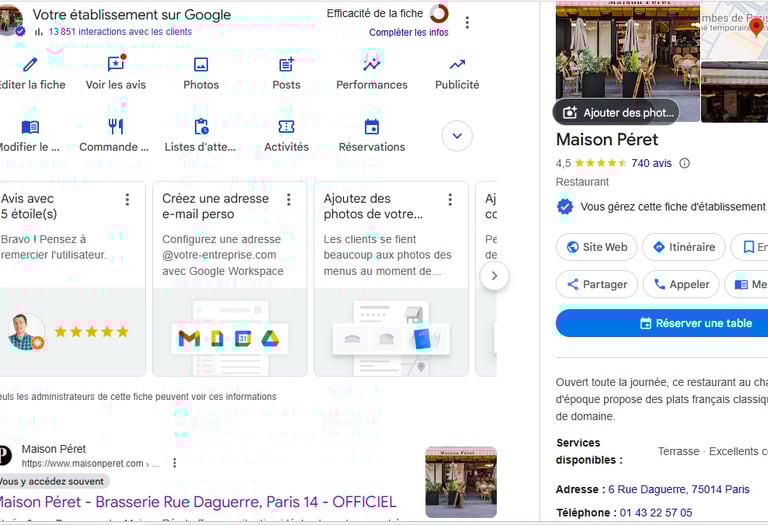
Task: Call phone number 01 43 22 57 05
Action: (656, 513)
